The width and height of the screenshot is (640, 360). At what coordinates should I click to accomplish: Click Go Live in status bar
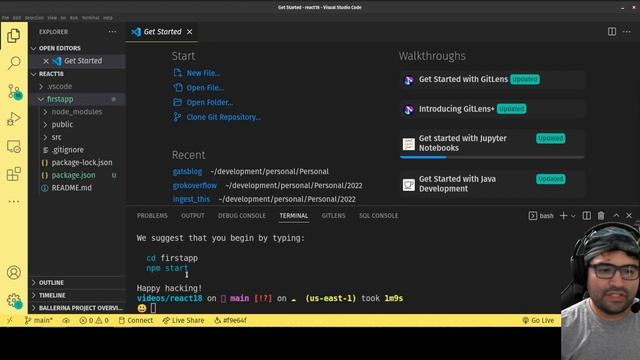538,320
